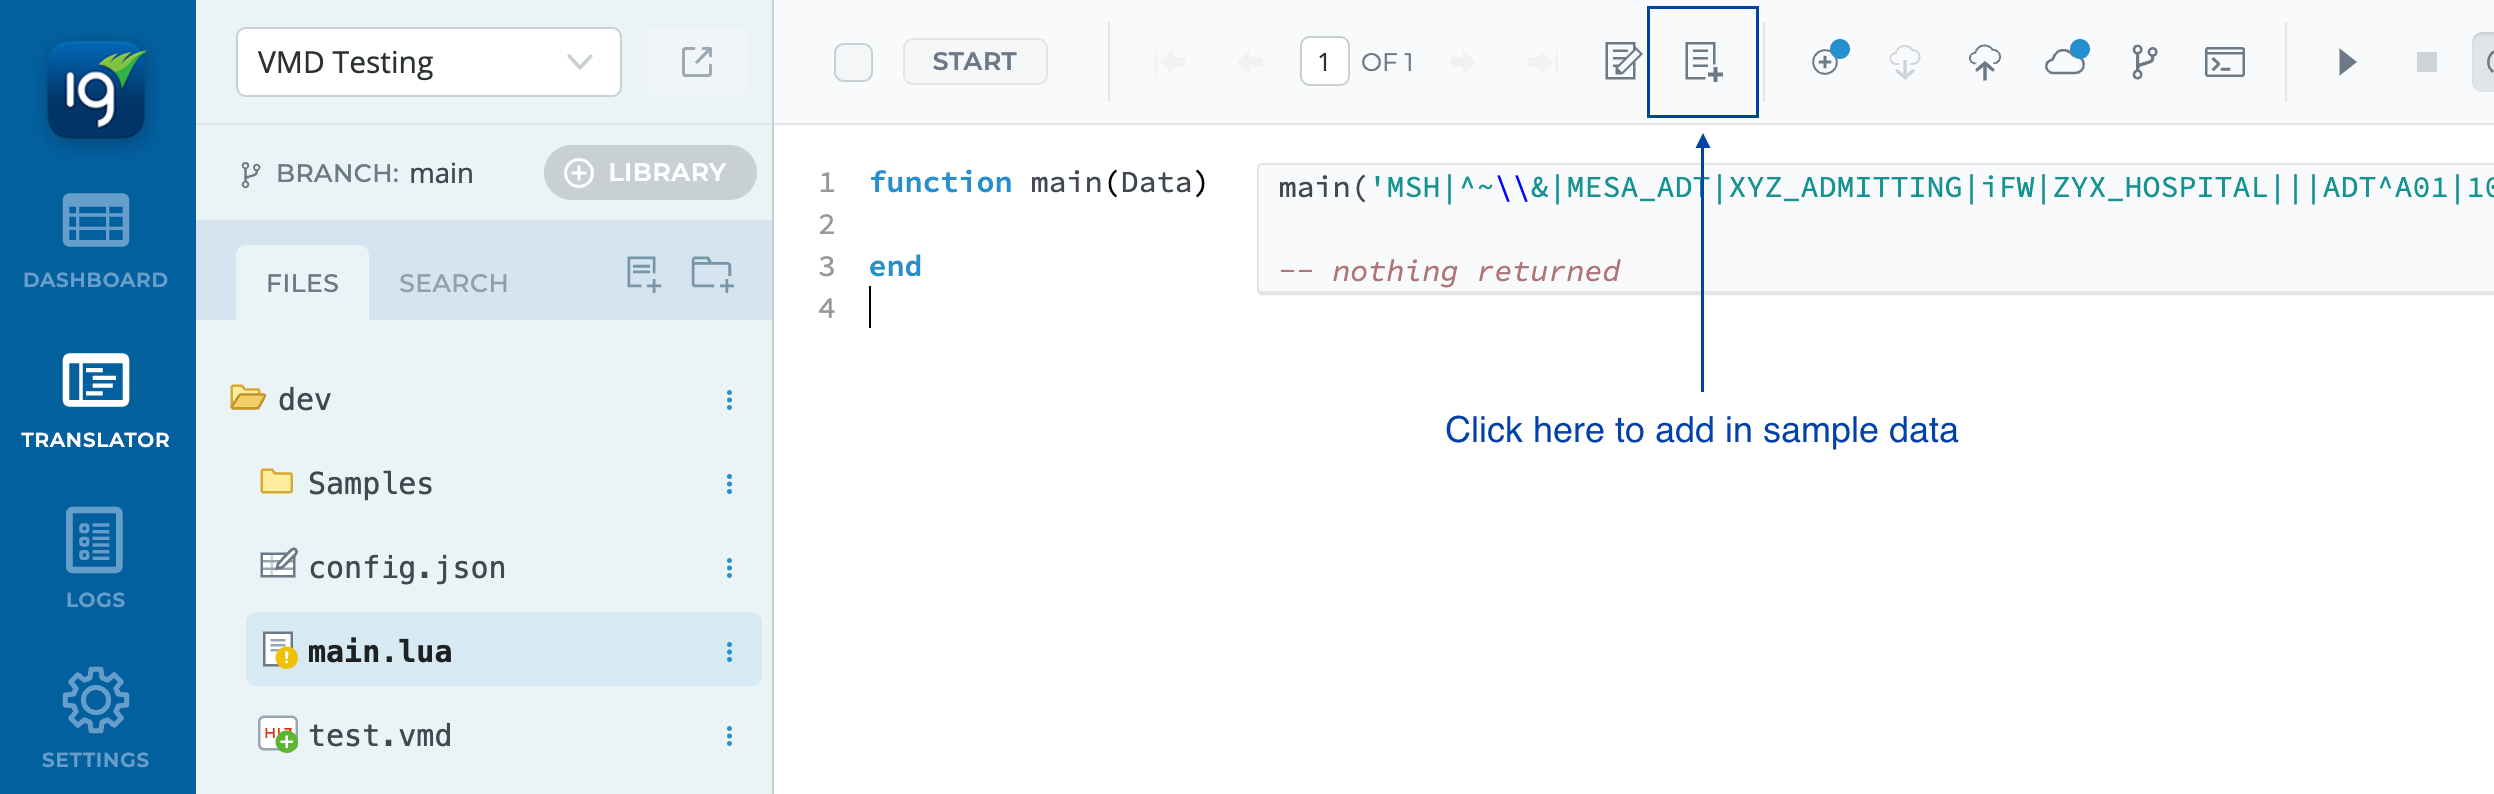Open test.vmd file in tree
The height and width of the screenshot is (794, 2494).
(x=380, y=736)
